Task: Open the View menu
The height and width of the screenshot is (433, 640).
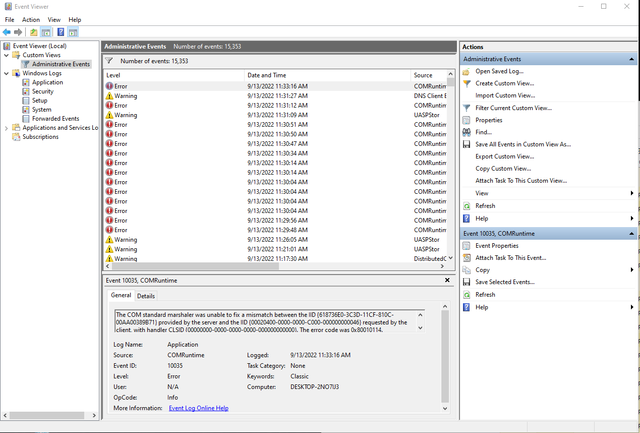Action: [54, 20]
